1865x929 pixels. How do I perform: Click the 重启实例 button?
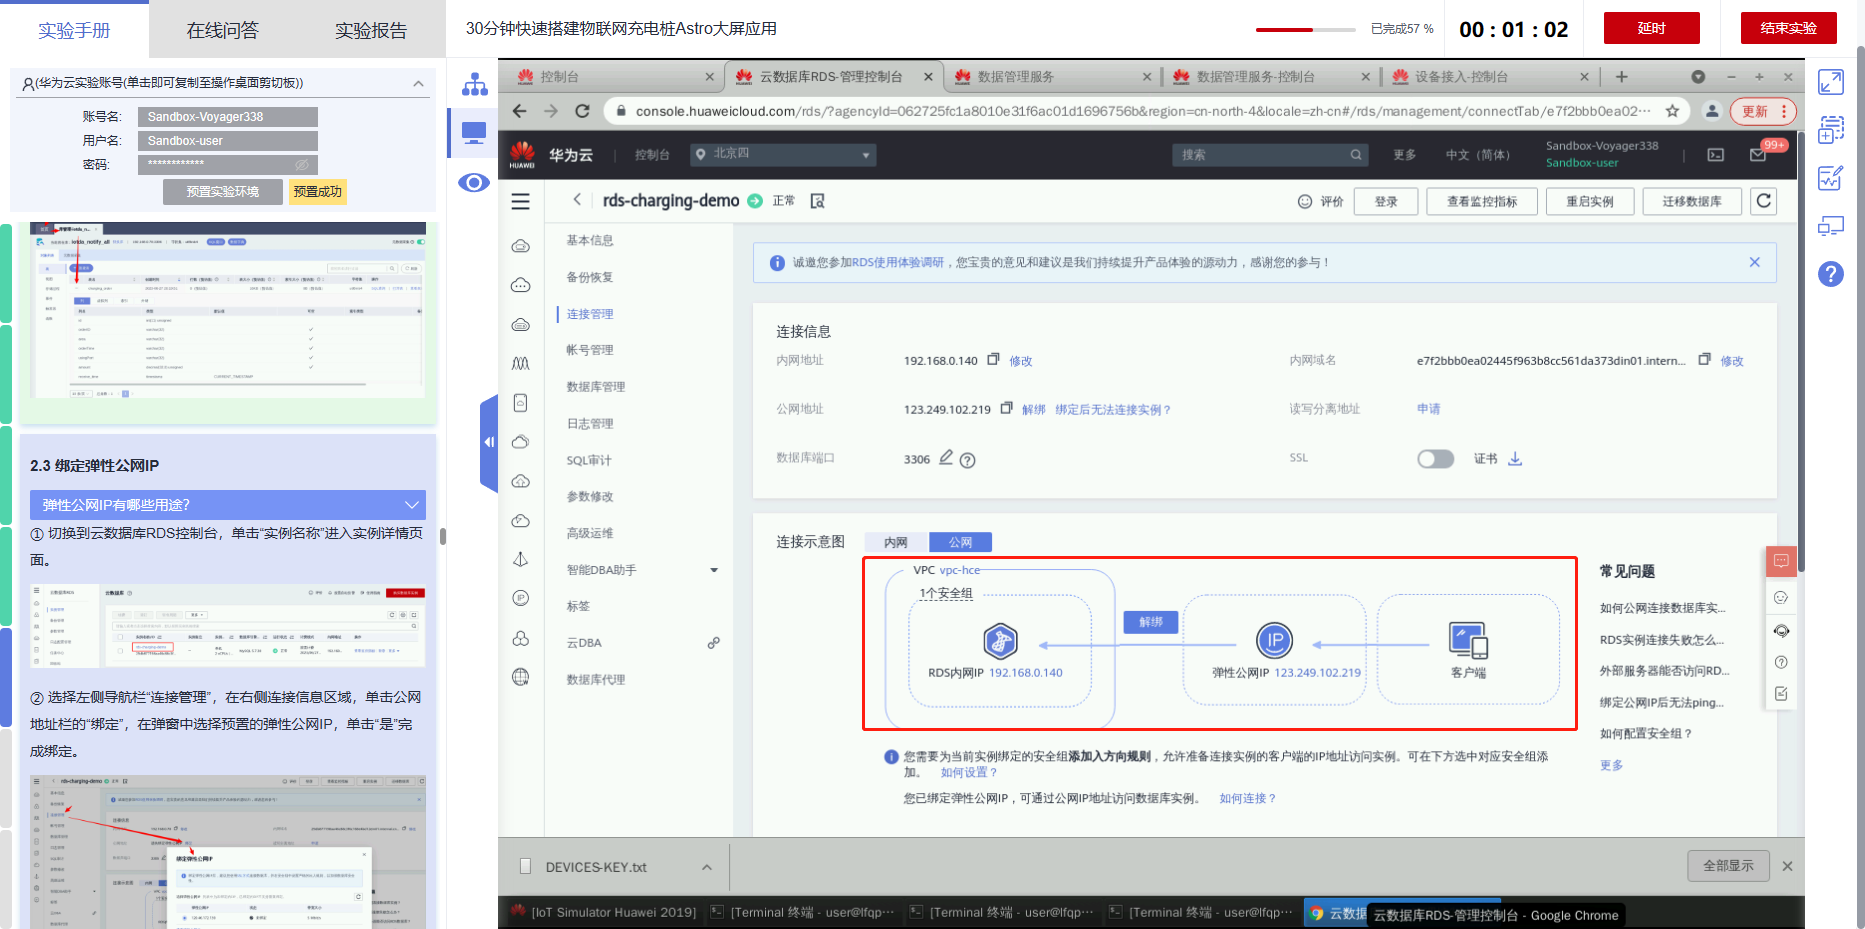1590,201
